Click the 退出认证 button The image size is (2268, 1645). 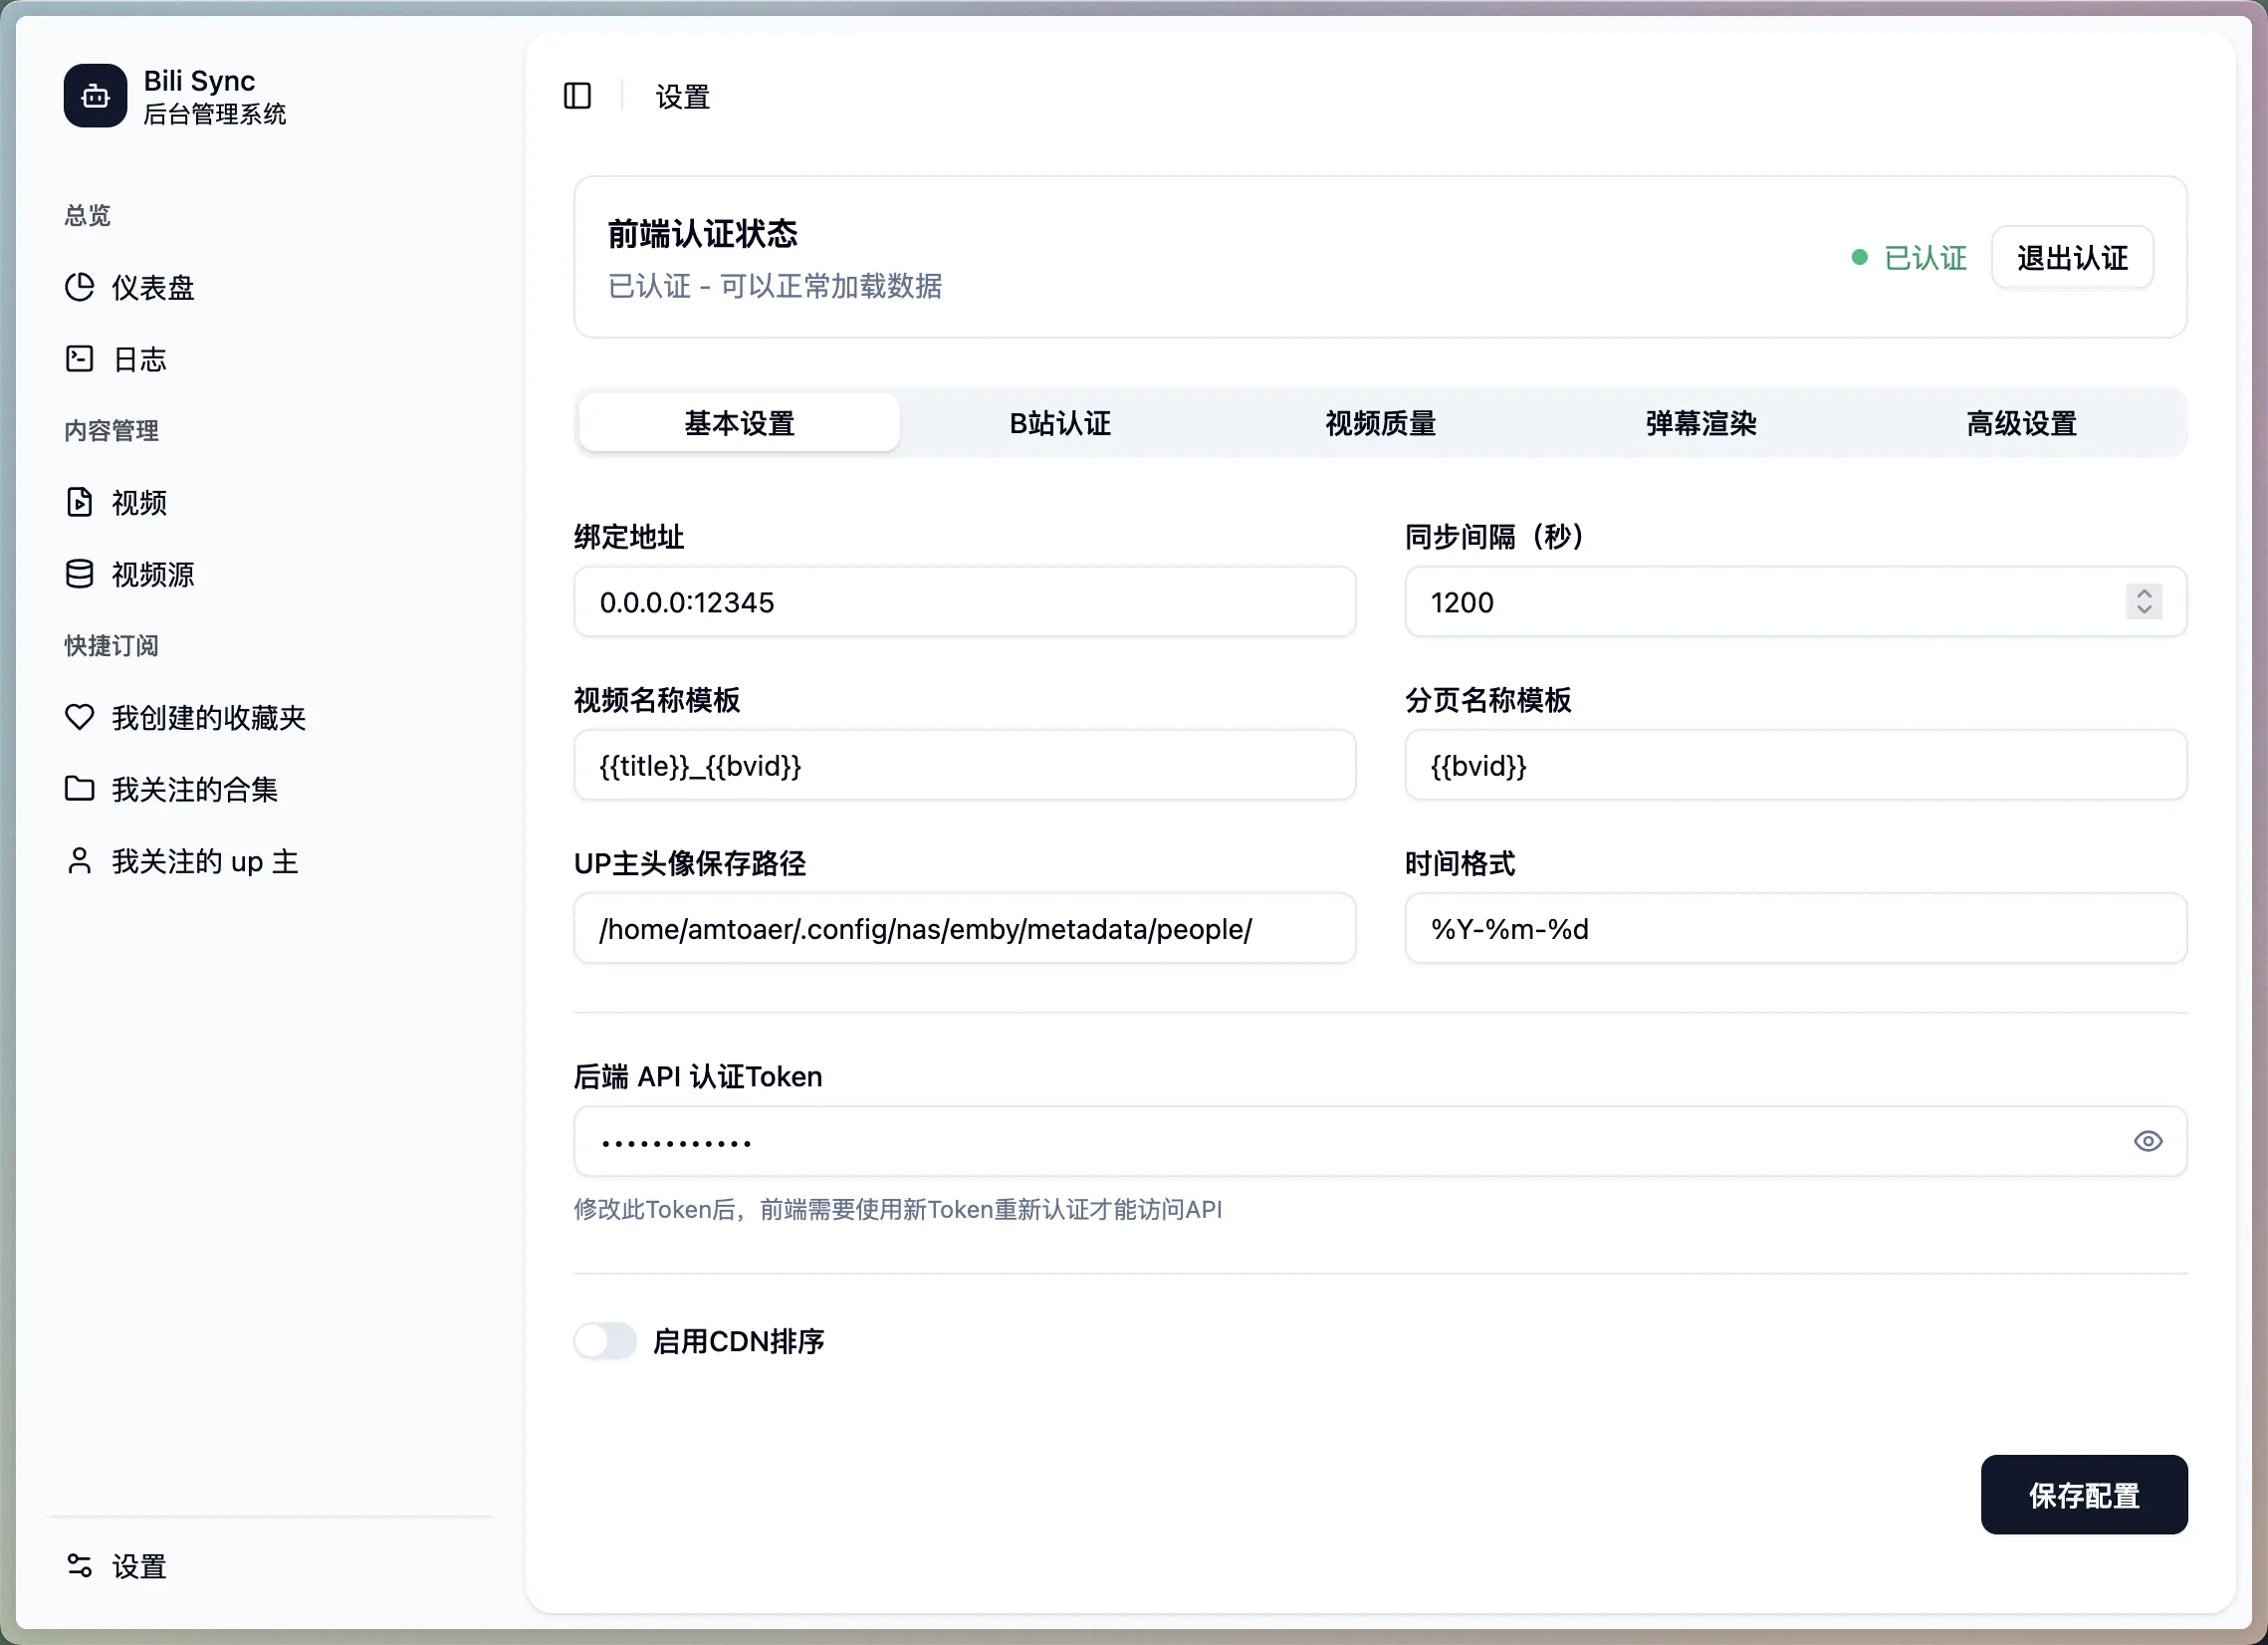(2072, 257)
